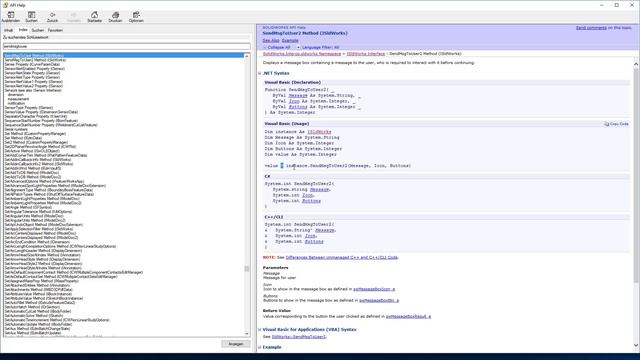Select the SeparatorCharacter Property (IUserUnit) entry
Viewport: 640px width, 360px height.
coord(36,116)
